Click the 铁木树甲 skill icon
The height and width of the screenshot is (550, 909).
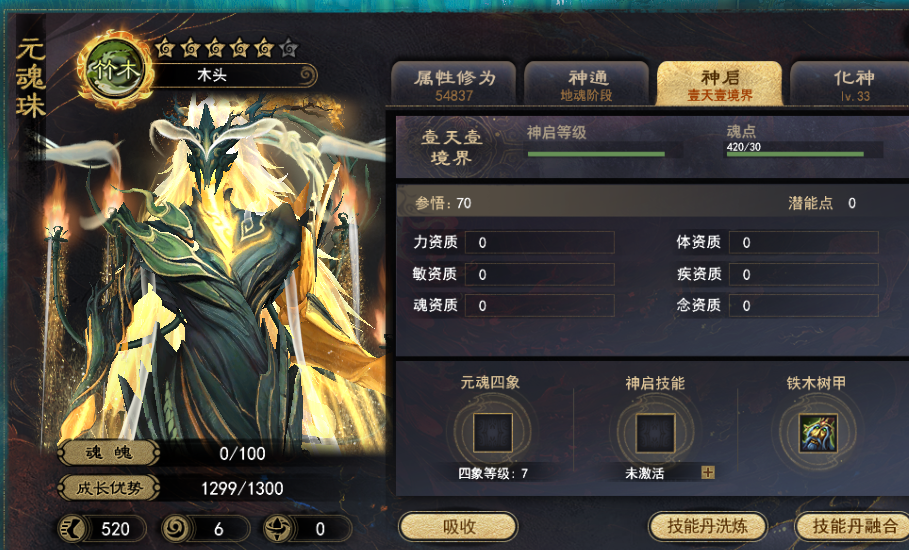pos(818,432)
